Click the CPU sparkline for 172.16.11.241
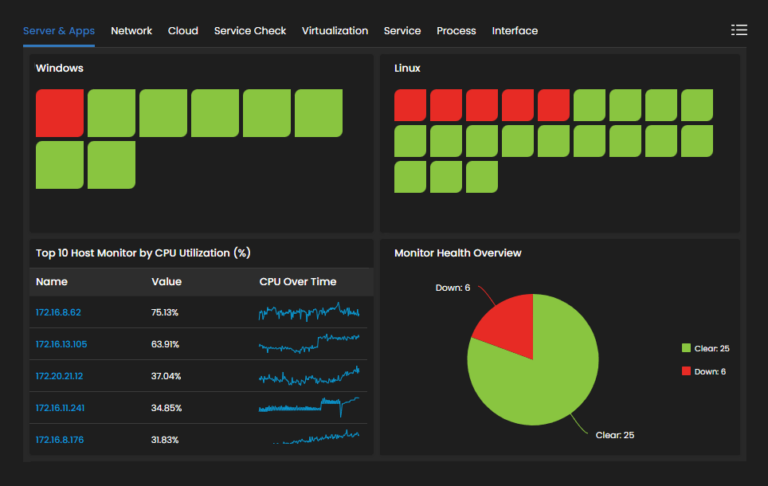The height and width of the screenshot is (486, 768). [x=308, y=407]
